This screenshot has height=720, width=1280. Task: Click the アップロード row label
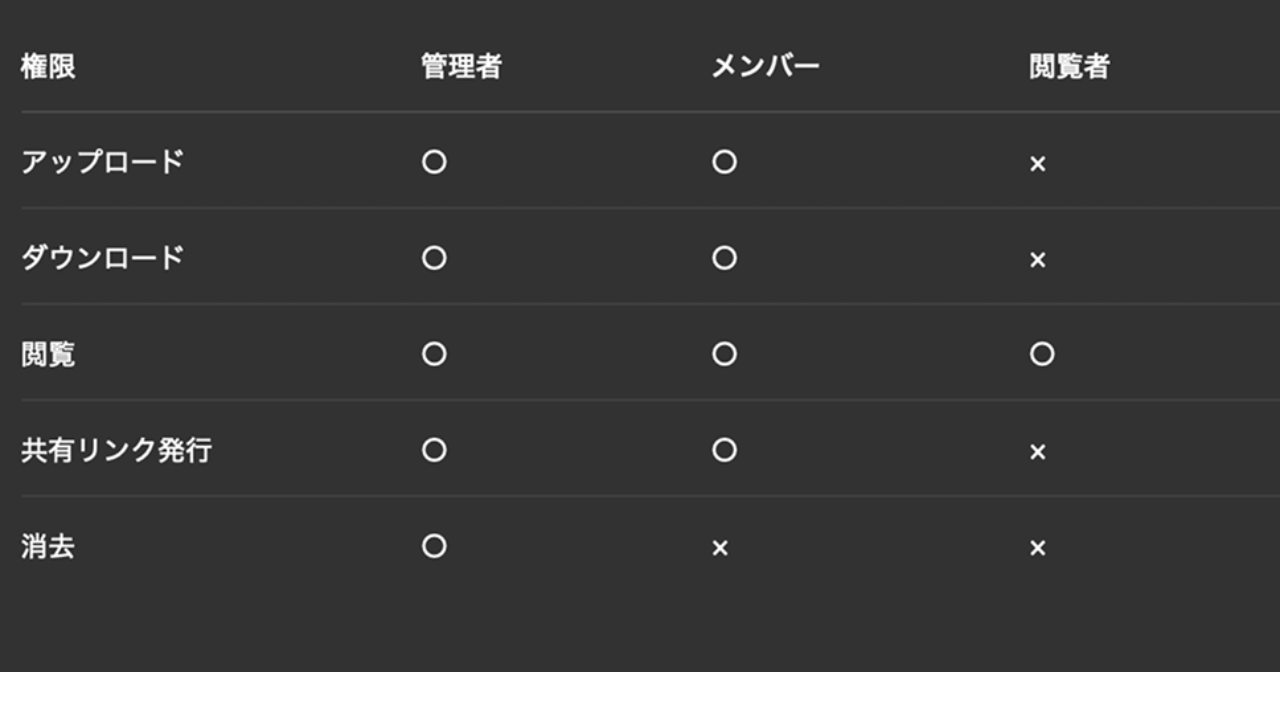[x=102, y=162]
